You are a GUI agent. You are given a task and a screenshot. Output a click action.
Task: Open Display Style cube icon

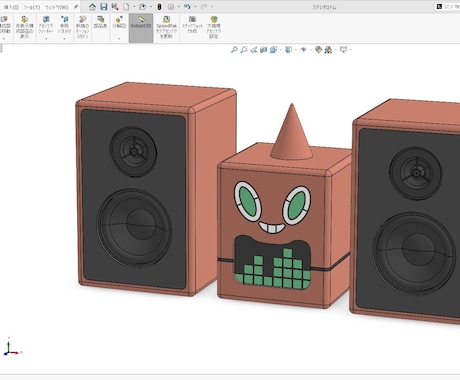pyautogui.click(x=288, y=50)
